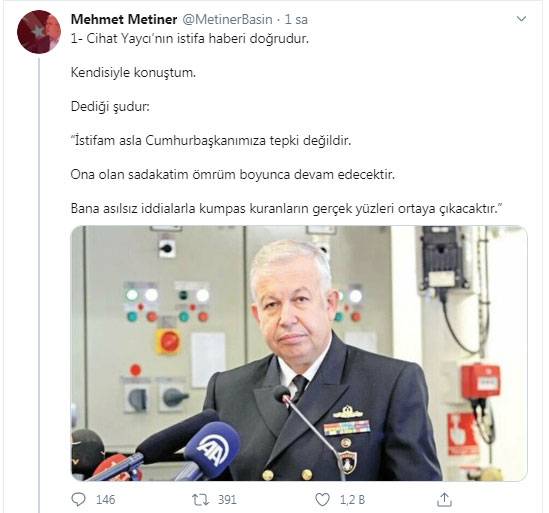Click the text 'Dediği şudur:'
This screenshot has height=513, width=549.
click(x=110, y=107)
